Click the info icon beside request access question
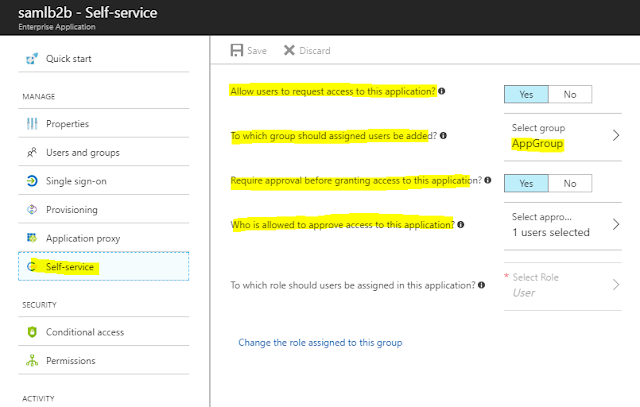640x407 pixels. point(442,91)
